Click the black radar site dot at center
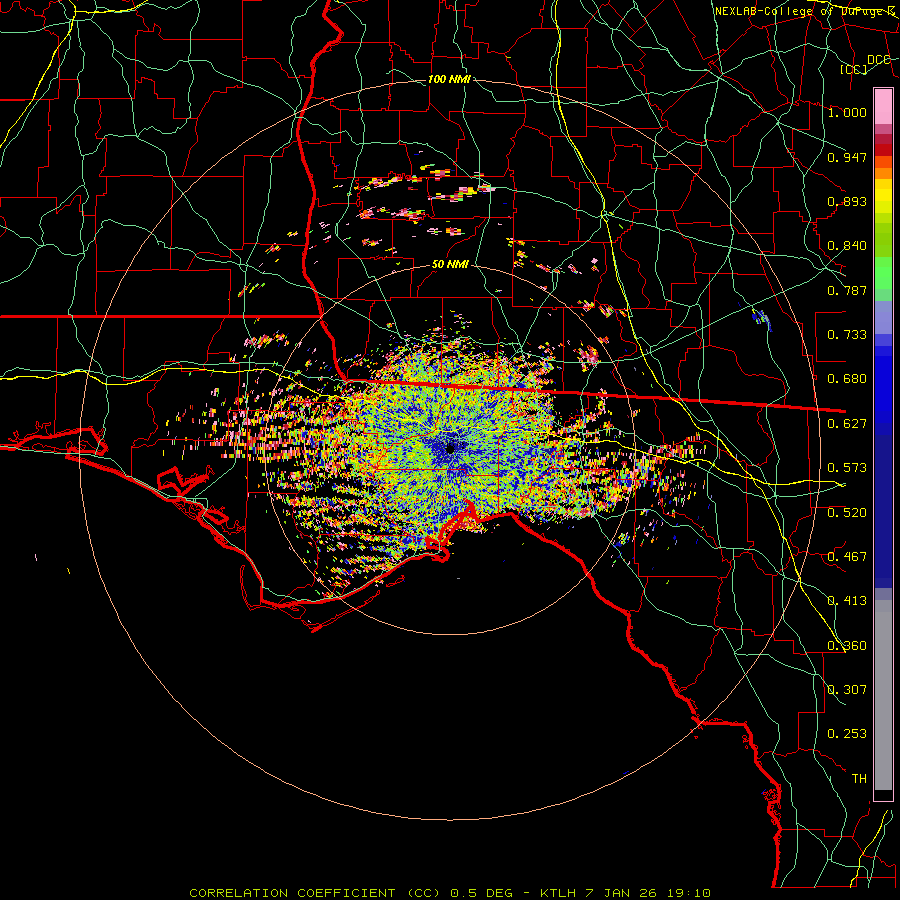The width and height of the screenshot is (900, 900). [x=450, y=448]
